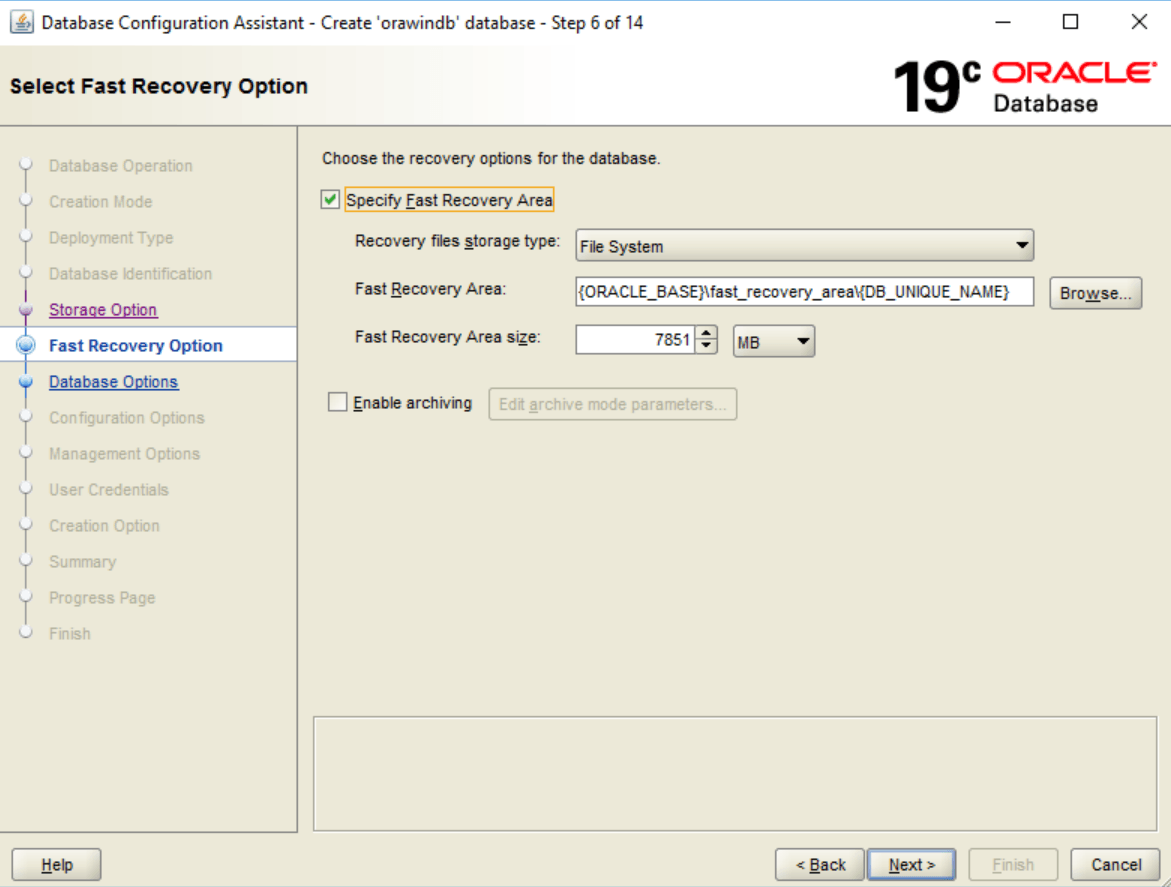Open Recovery files storage type dropdown
1171x887 pixels.
(804, 246)
